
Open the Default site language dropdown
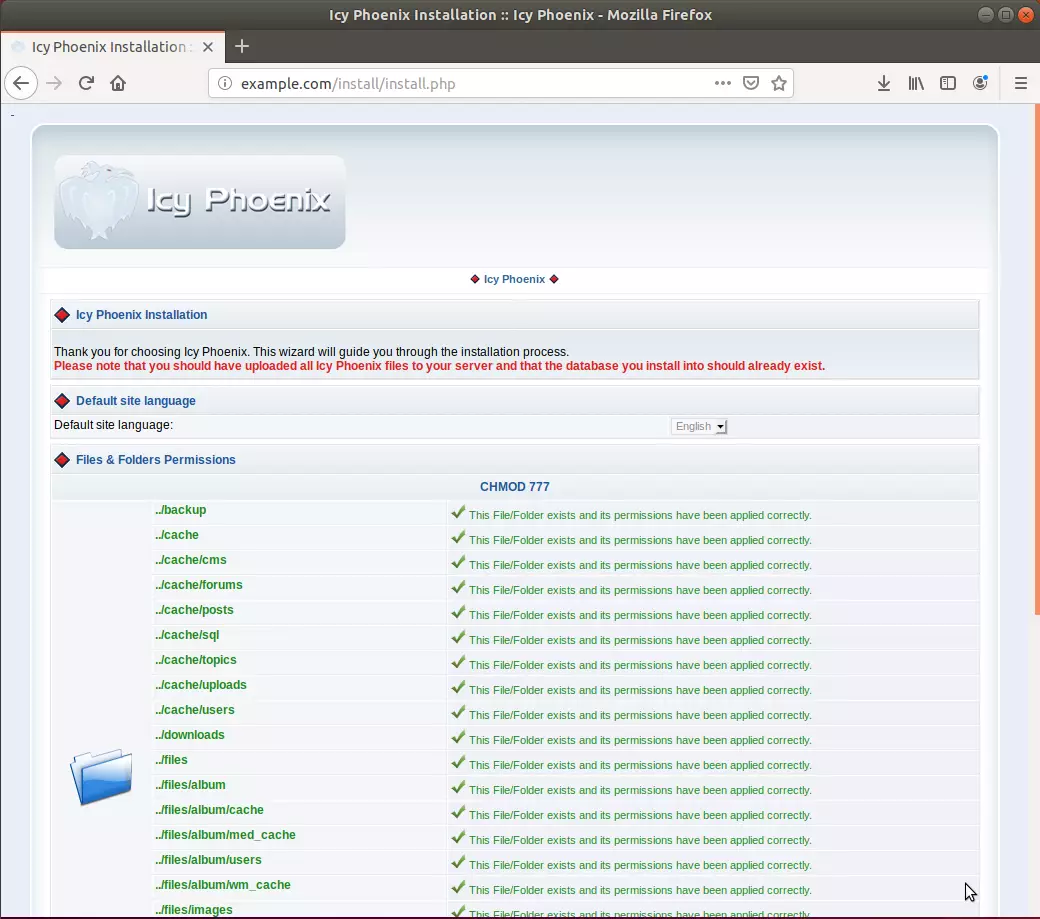point(699,426)
